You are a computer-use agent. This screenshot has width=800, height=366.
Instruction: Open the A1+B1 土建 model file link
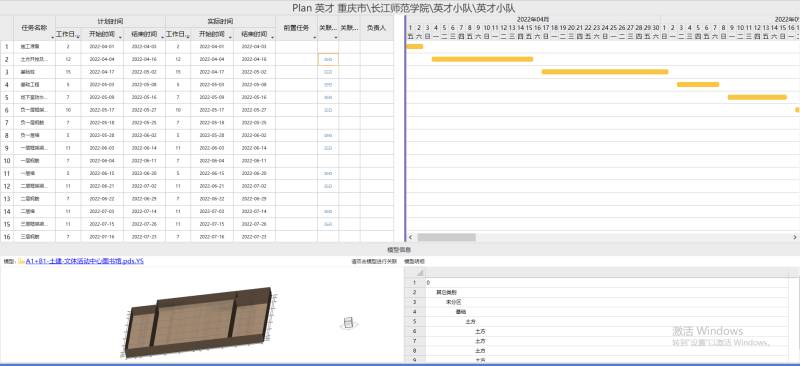click(x=85, y=261)
